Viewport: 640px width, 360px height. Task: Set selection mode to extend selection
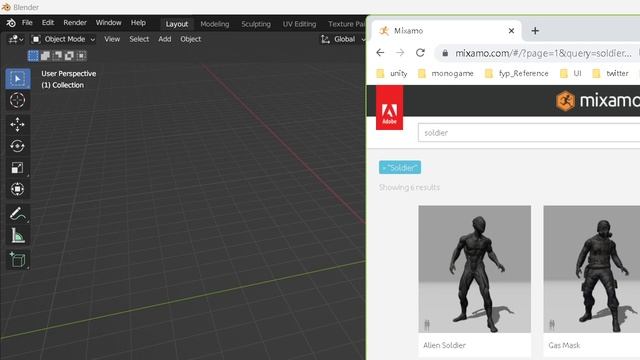click(x=45, y=56)
